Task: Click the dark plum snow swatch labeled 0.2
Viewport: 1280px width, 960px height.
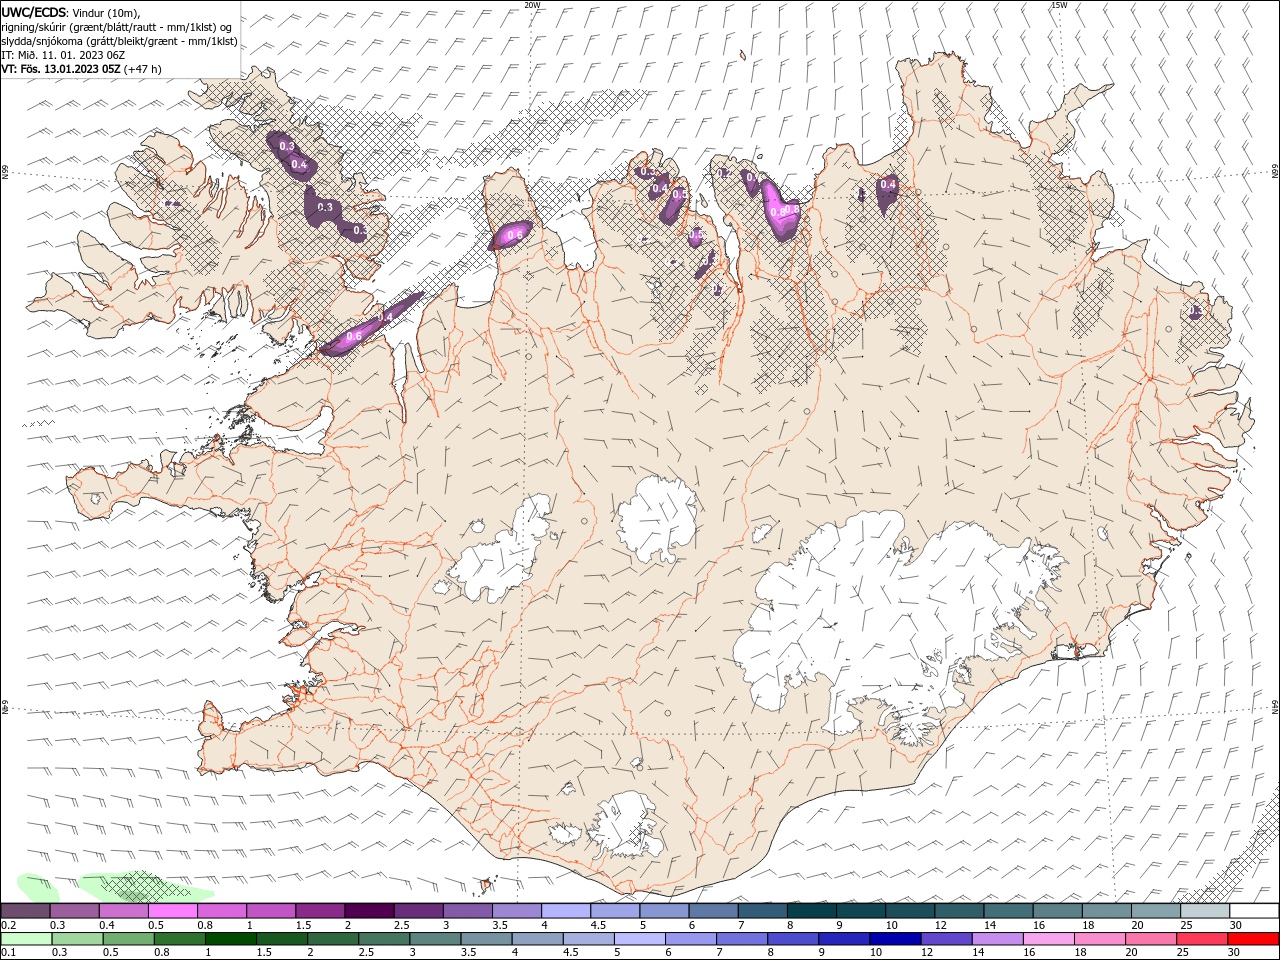Action: click(x=26, y=911)
